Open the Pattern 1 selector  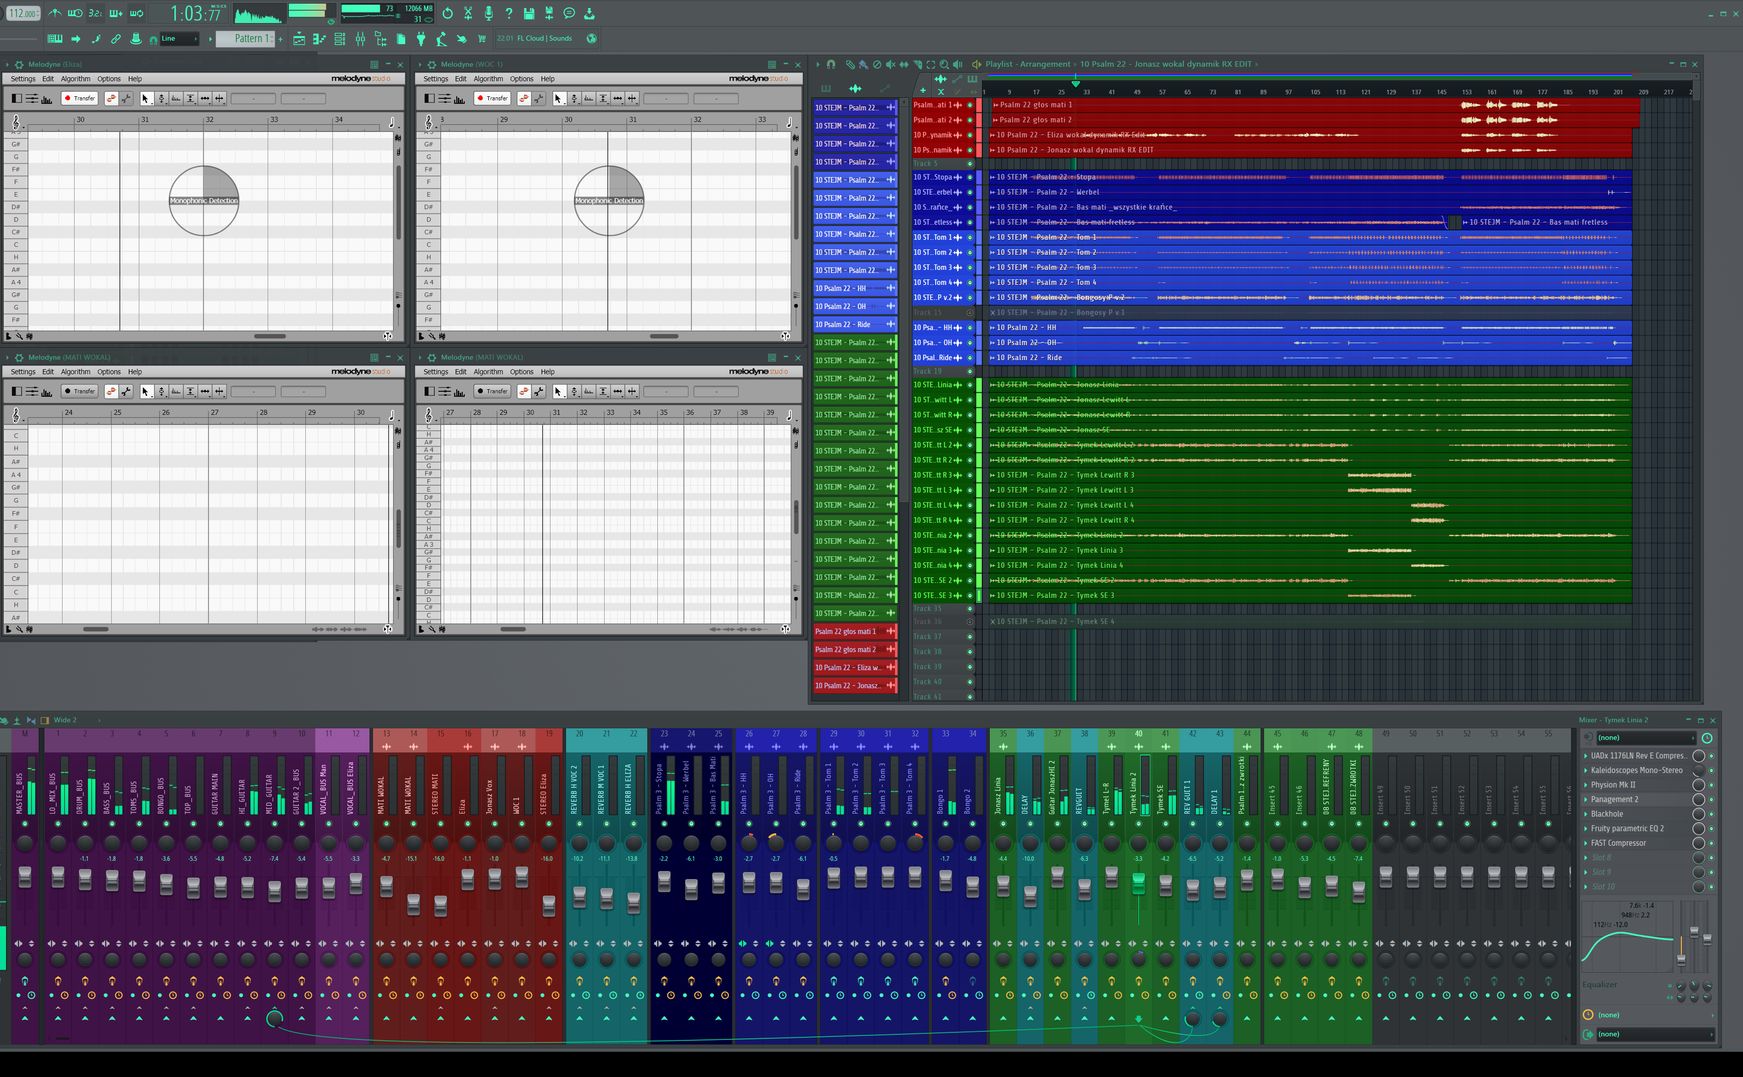tap(244, 38)
